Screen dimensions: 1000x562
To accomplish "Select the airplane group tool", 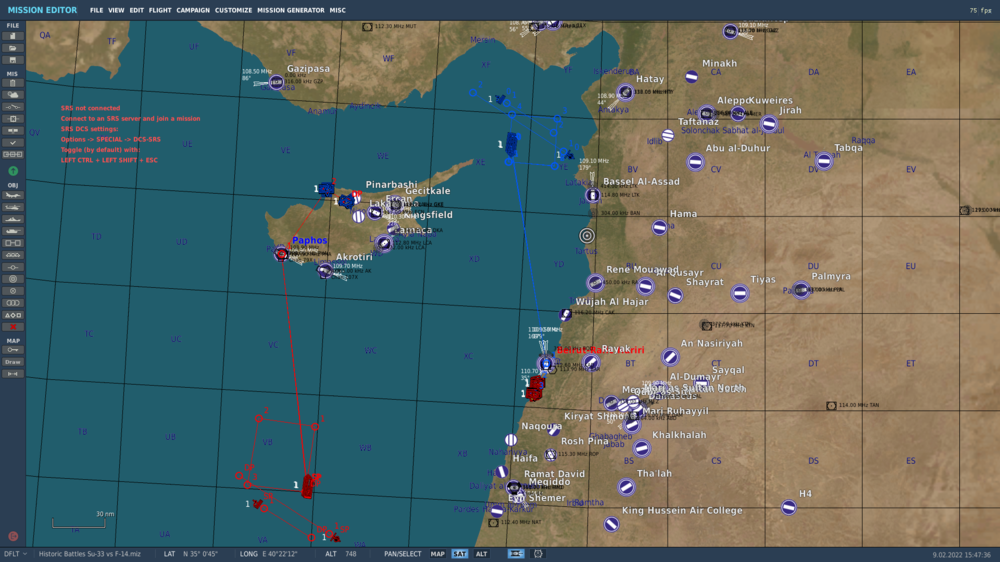I will 13,195.
